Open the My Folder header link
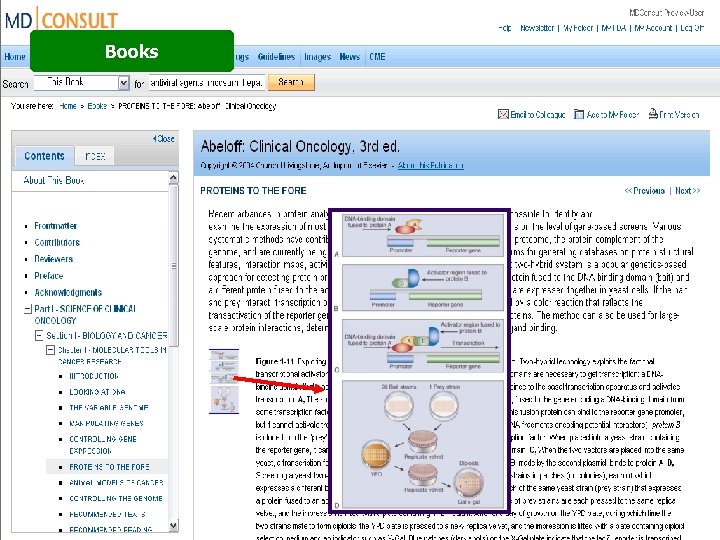Image resolution: width=720 pixels, height=540 pixels. [578, 28]
